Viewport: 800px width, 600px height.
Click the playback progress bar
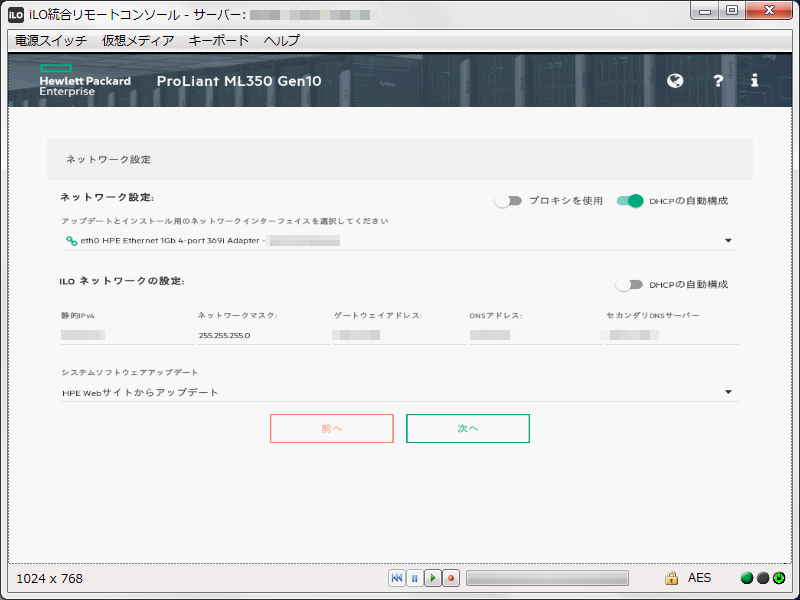coord(548,578)
